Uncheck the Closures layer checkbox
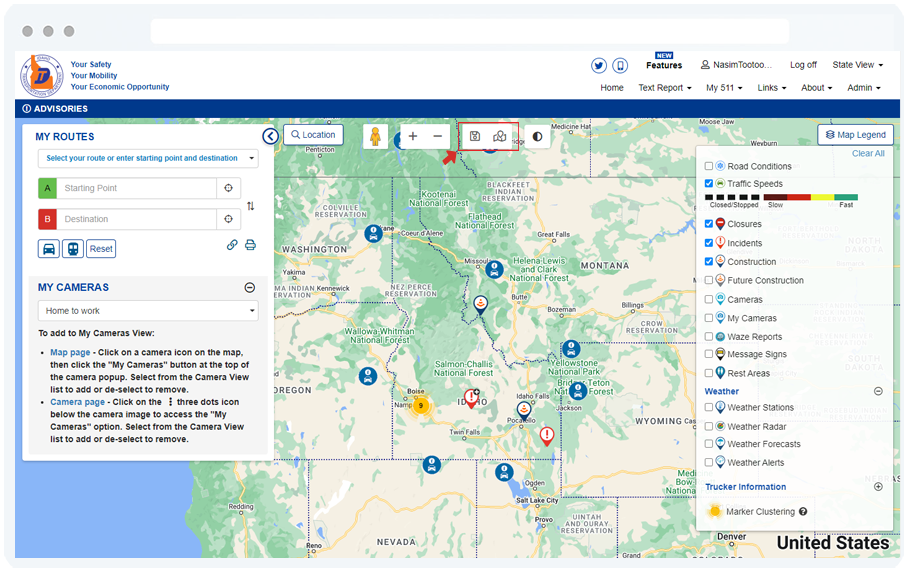Screen dimensions: 908x581 click(709, 224)
